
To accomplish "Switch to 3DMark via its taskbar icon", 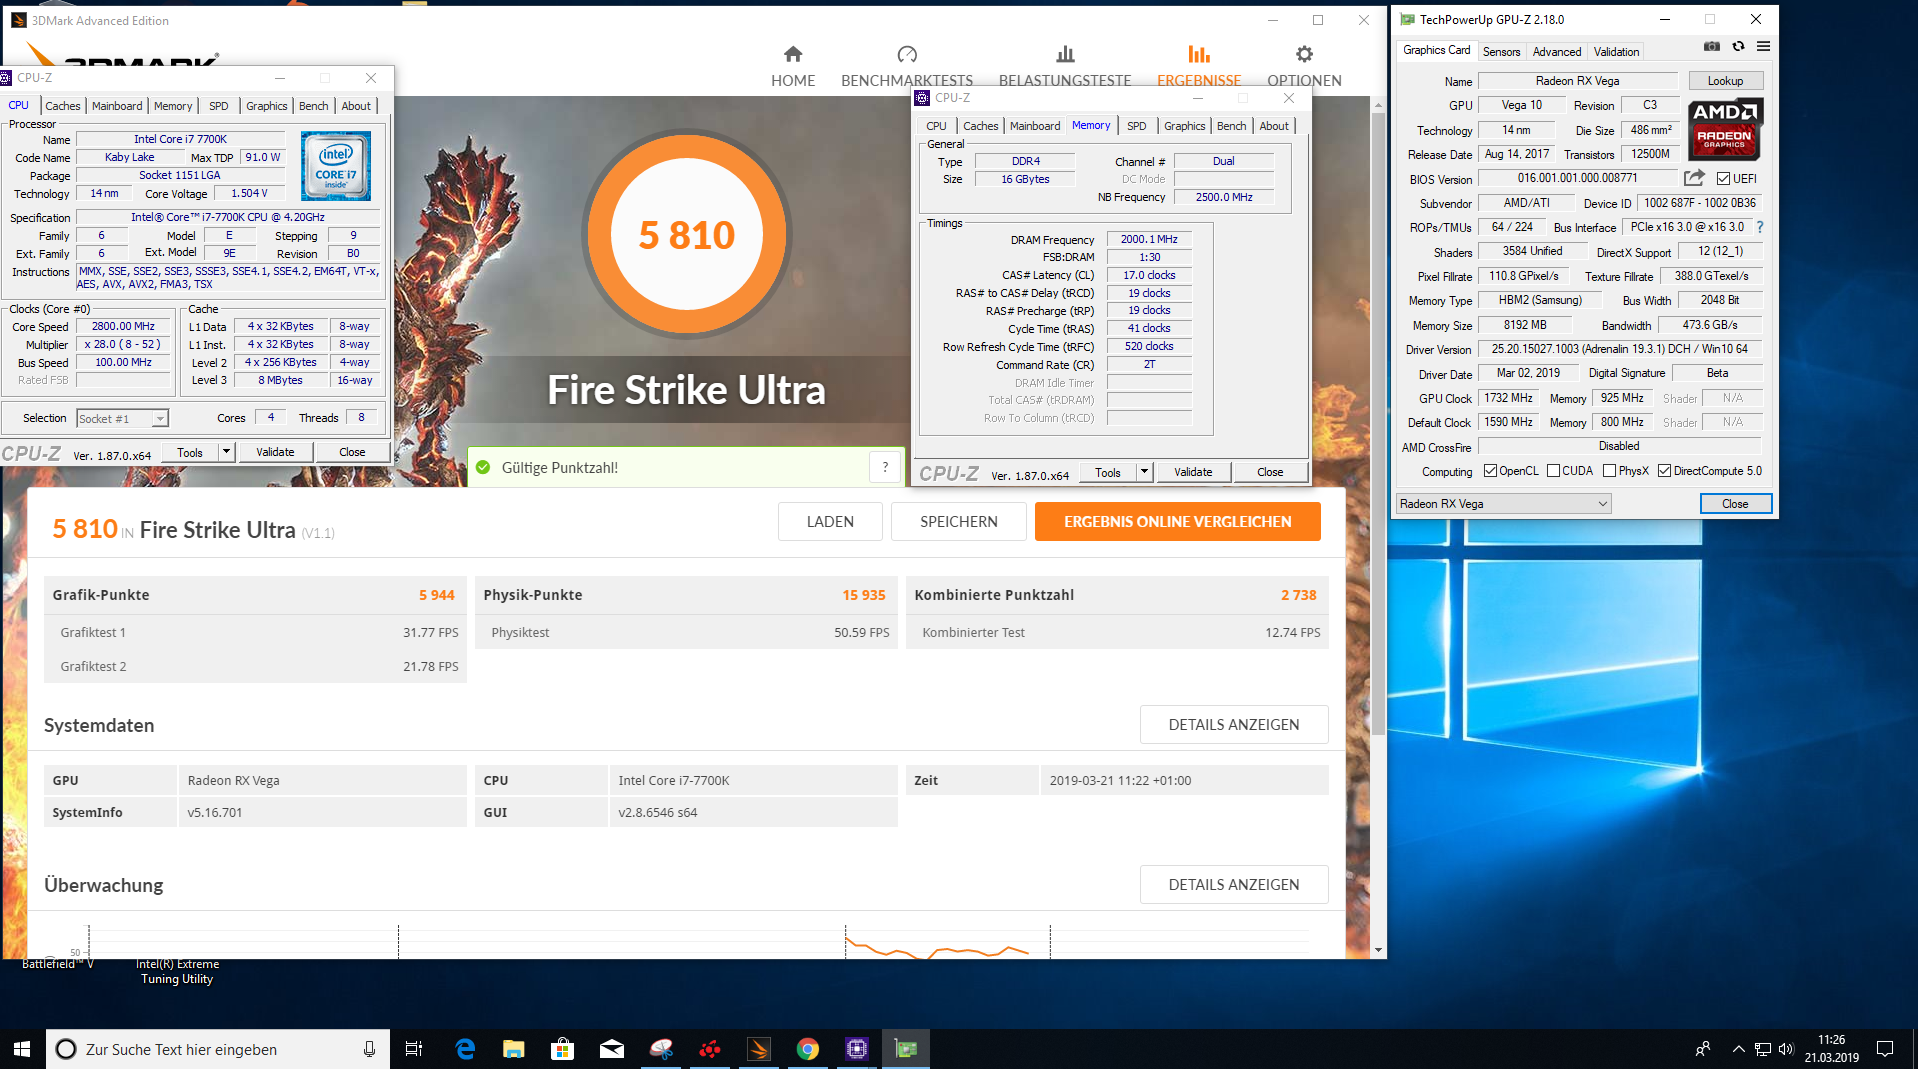I will [x=759, y=1049].
